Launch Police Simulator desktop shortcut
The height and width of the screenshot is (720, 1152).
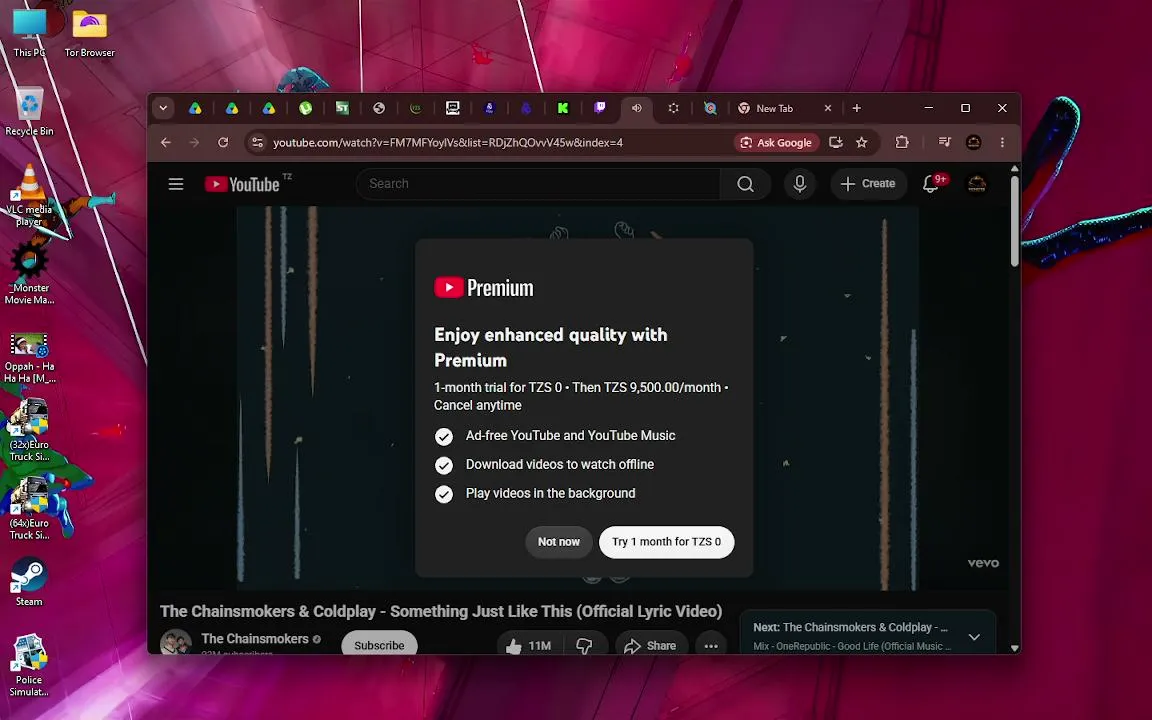click(29, 666)
